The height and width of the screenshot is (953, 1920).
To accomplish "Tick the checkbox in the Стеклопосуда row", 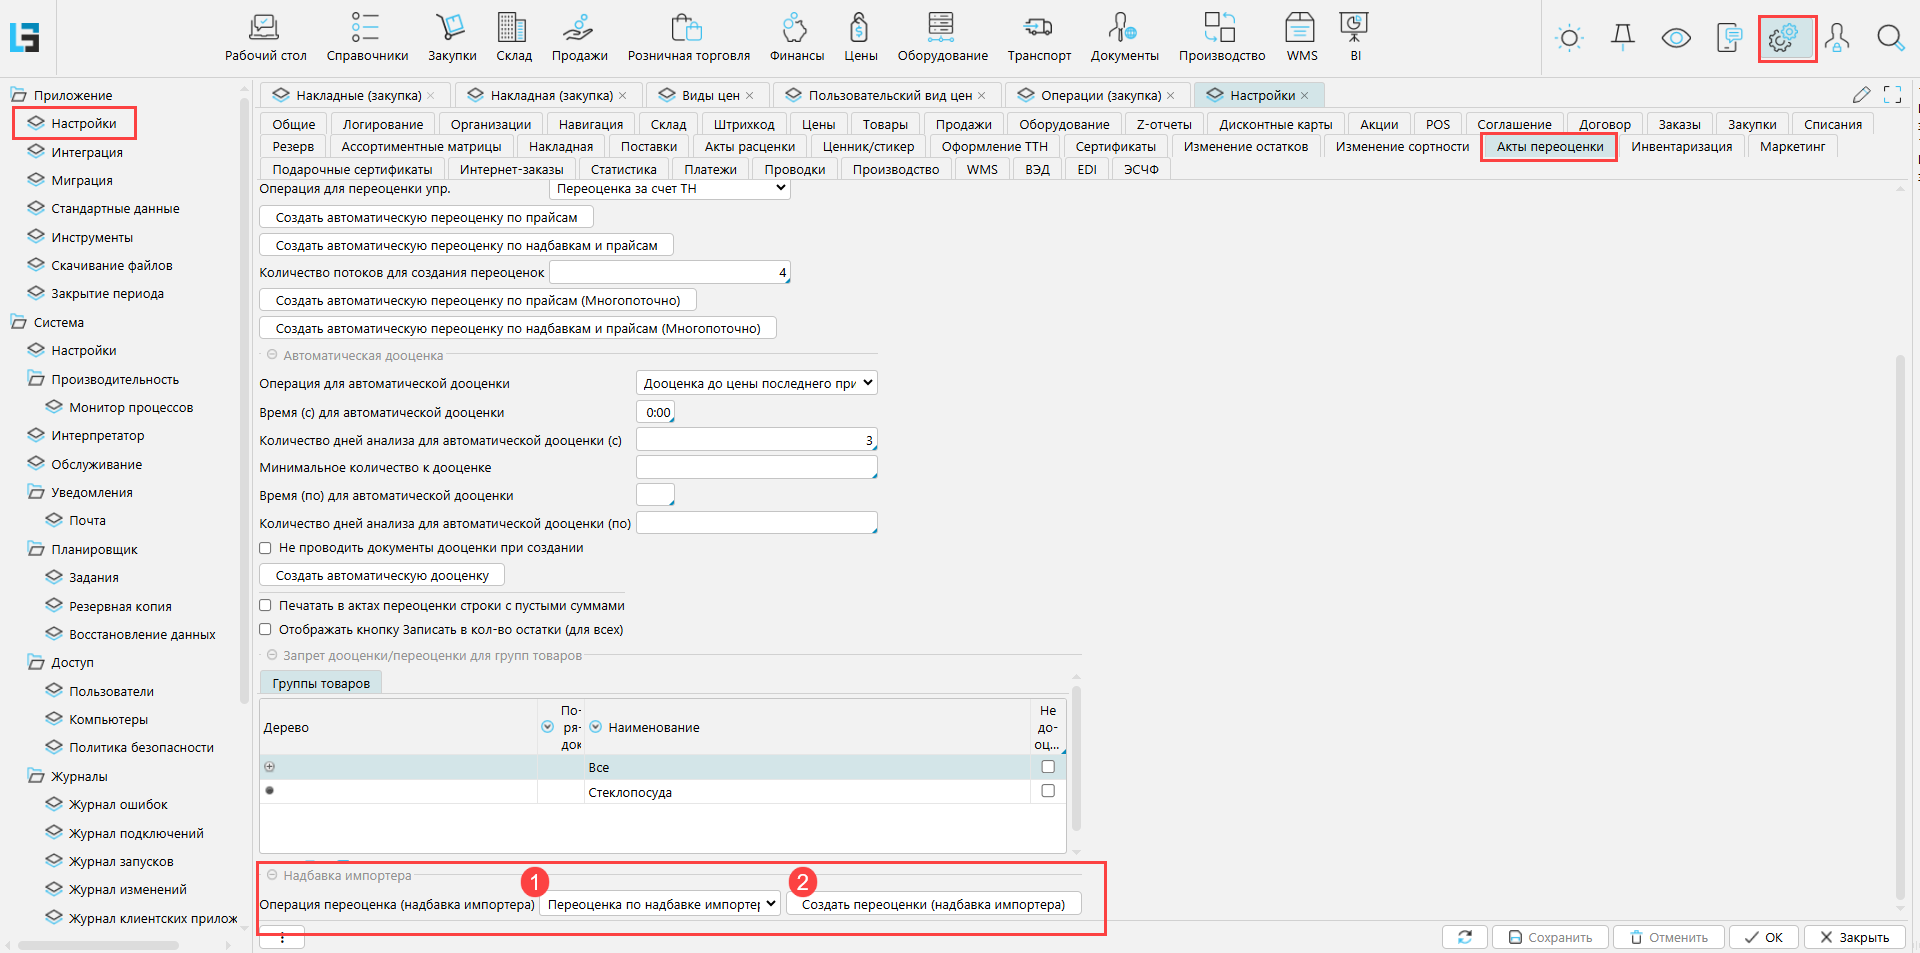I will [1048, 791].
